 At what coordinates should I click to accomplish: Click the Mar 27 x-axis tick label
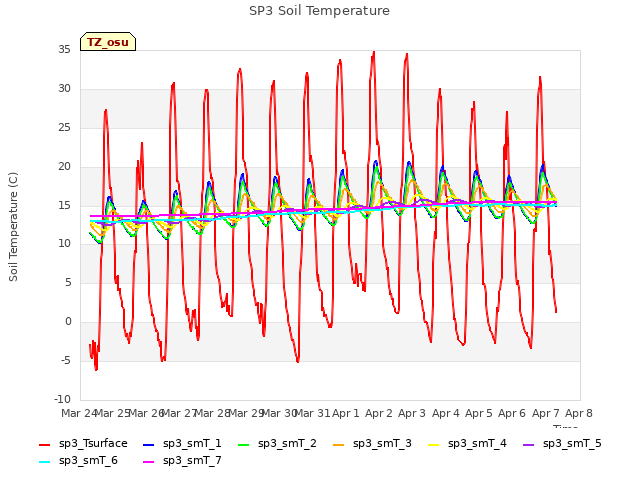coord(179,413)
